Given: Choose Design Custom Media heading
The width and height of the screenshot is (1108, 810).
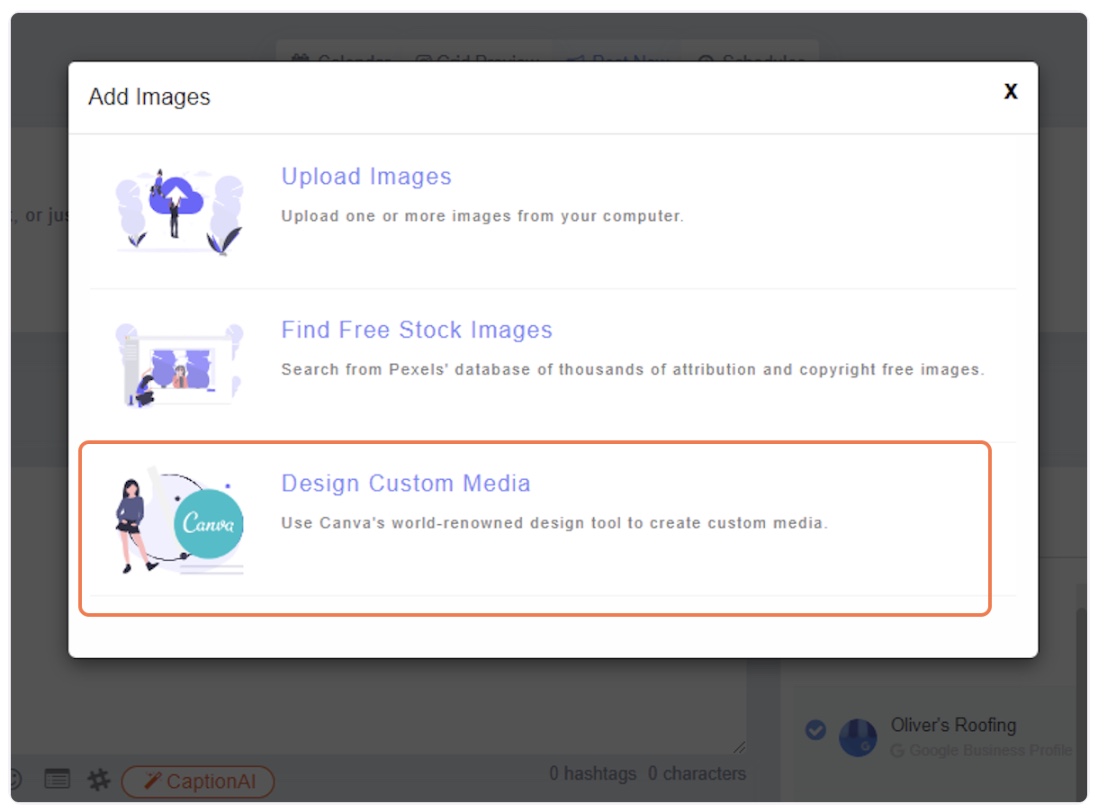Looking at the screenshot, I should click(405, 483).
